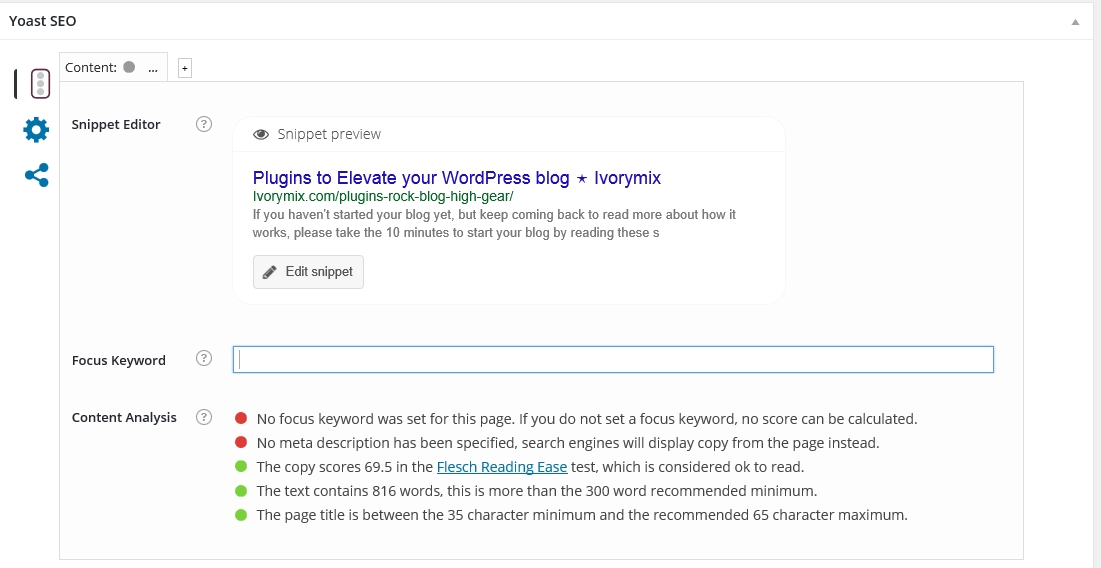This screenshot has width=1101, height=568.
Task: Click the 'text contains 816 words' message
Action: pos(537,491)
